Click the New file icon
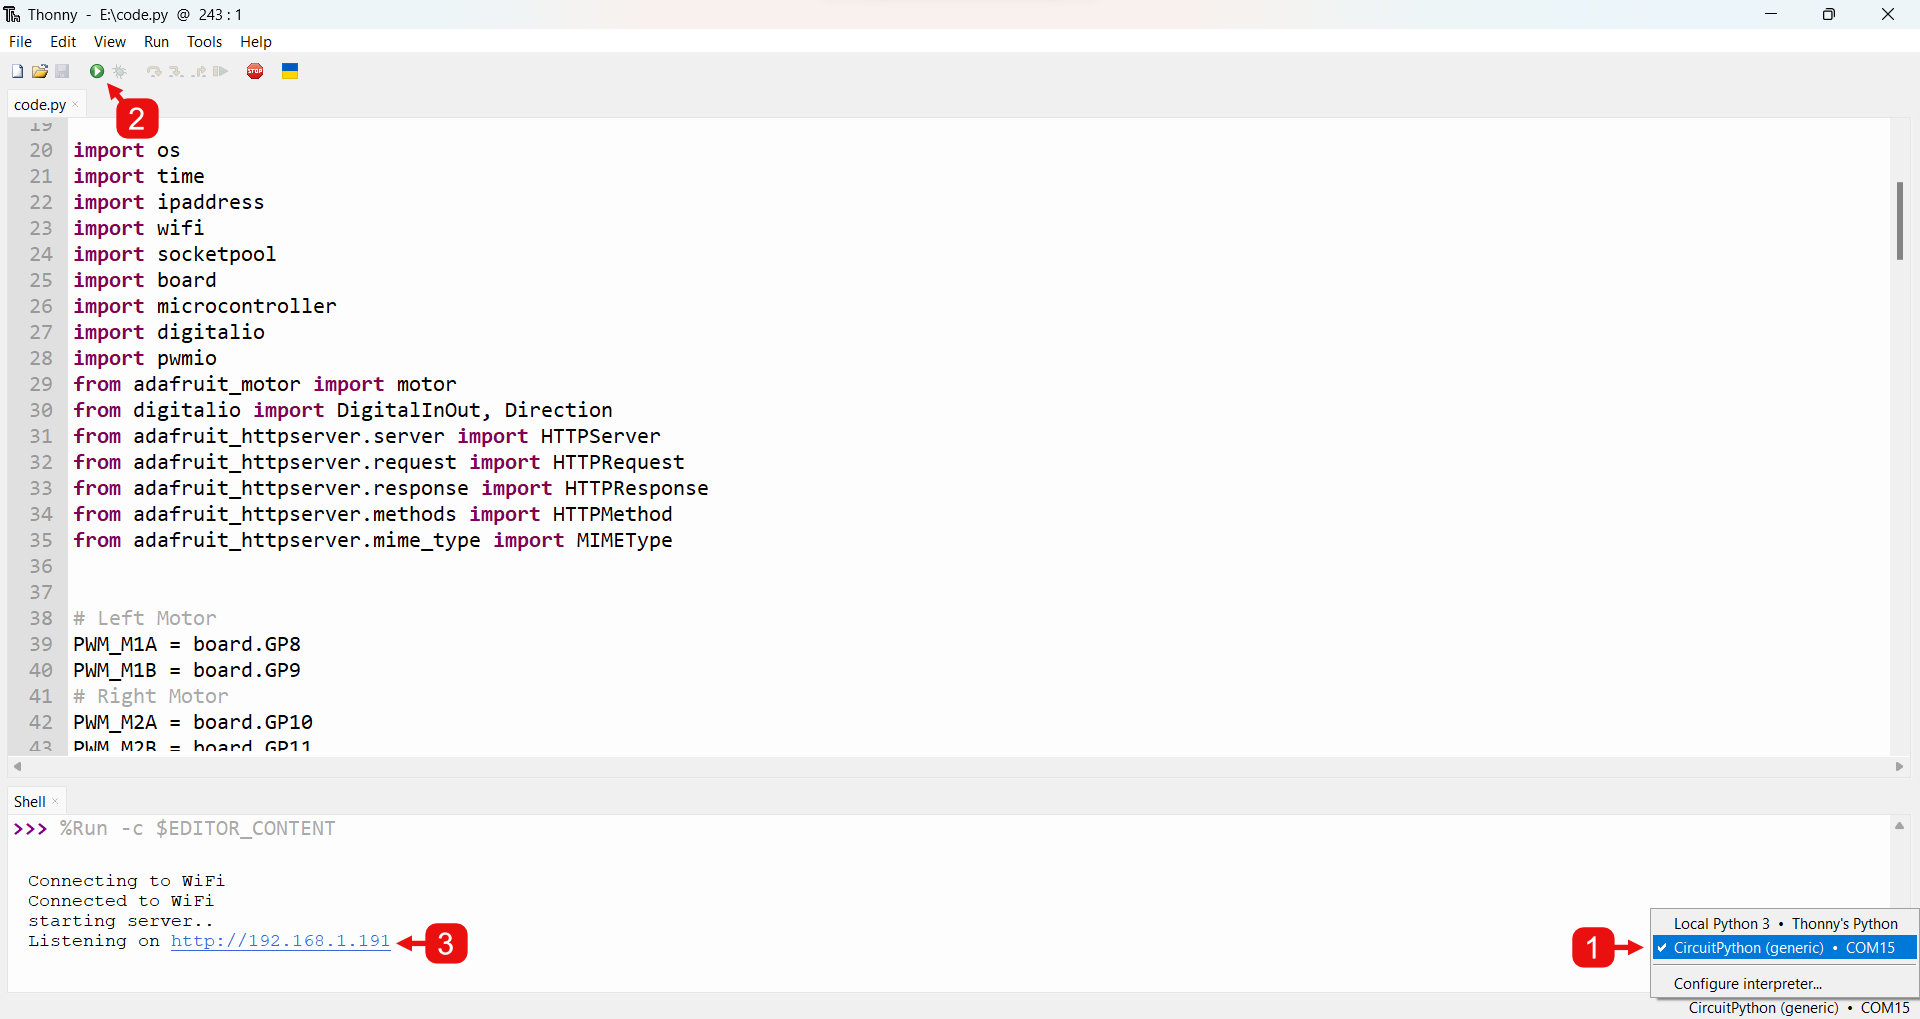1920x1019 pixels. (x=17, y=71)
